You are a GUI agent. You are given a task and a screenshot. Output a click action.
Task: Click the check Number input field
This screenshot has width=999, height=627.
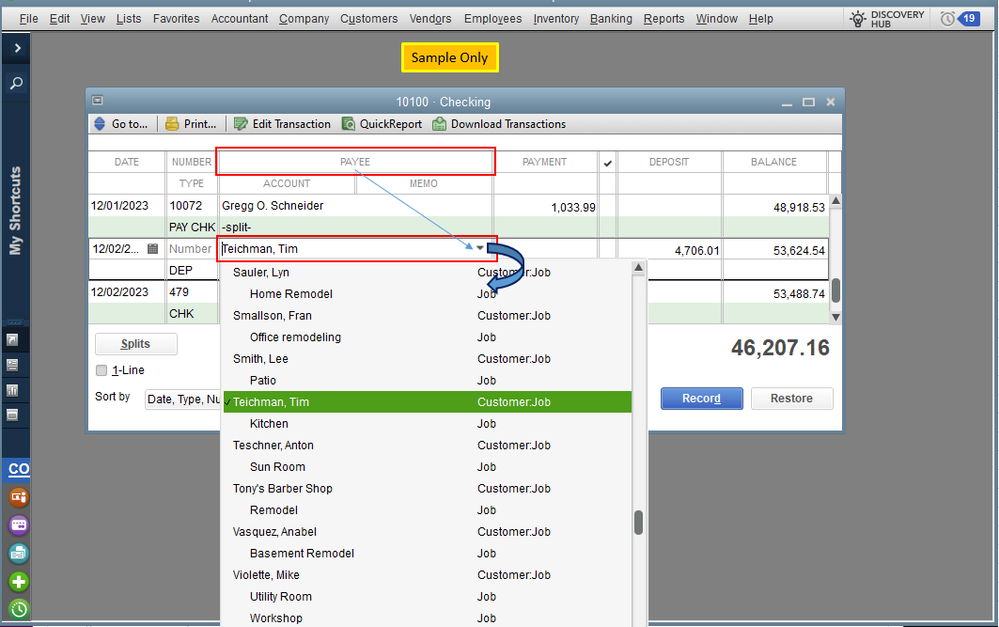(x=190, y=249)
